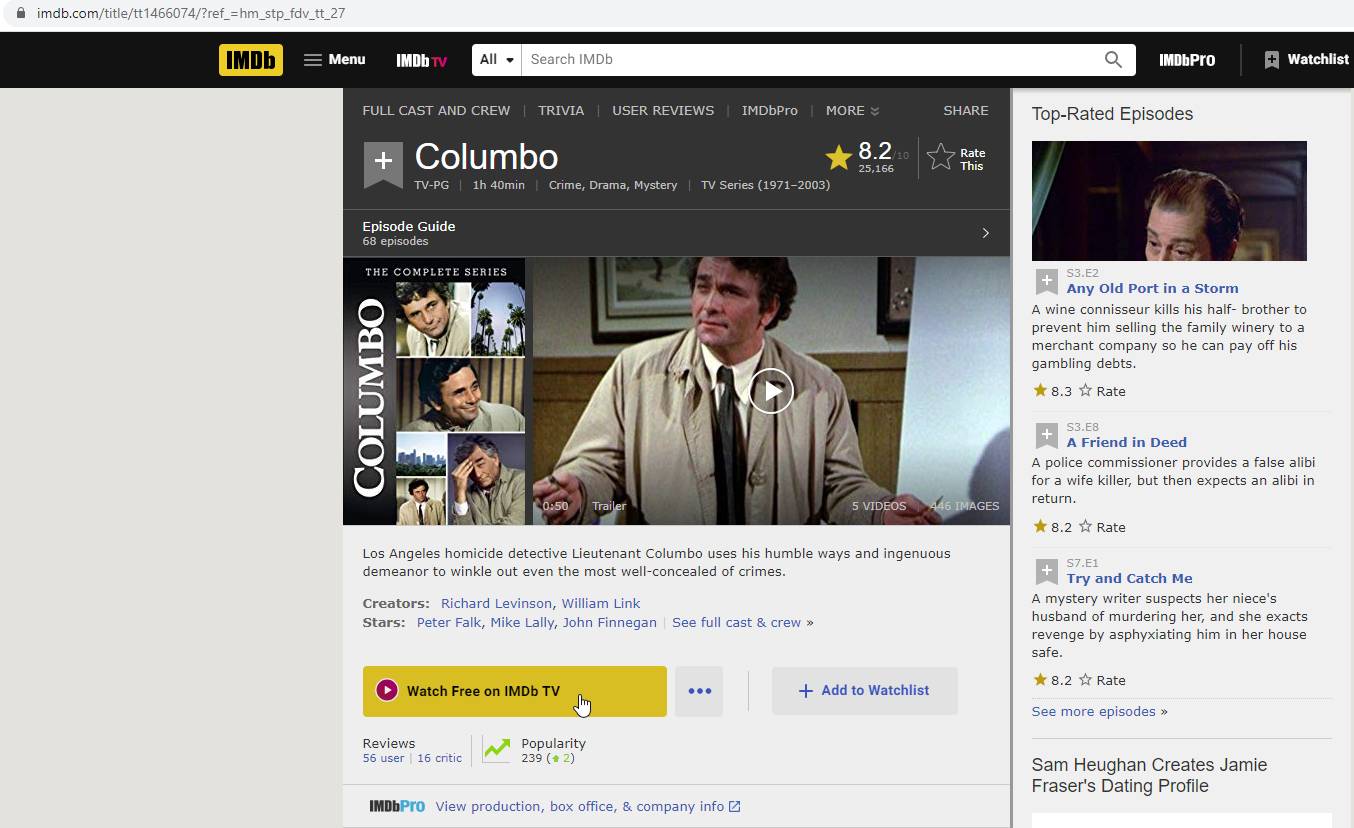This screenshot has width=1354, height=828.
Task: Open the hamburger Menu
Action: pyautogui.click(x=335, y=60)
